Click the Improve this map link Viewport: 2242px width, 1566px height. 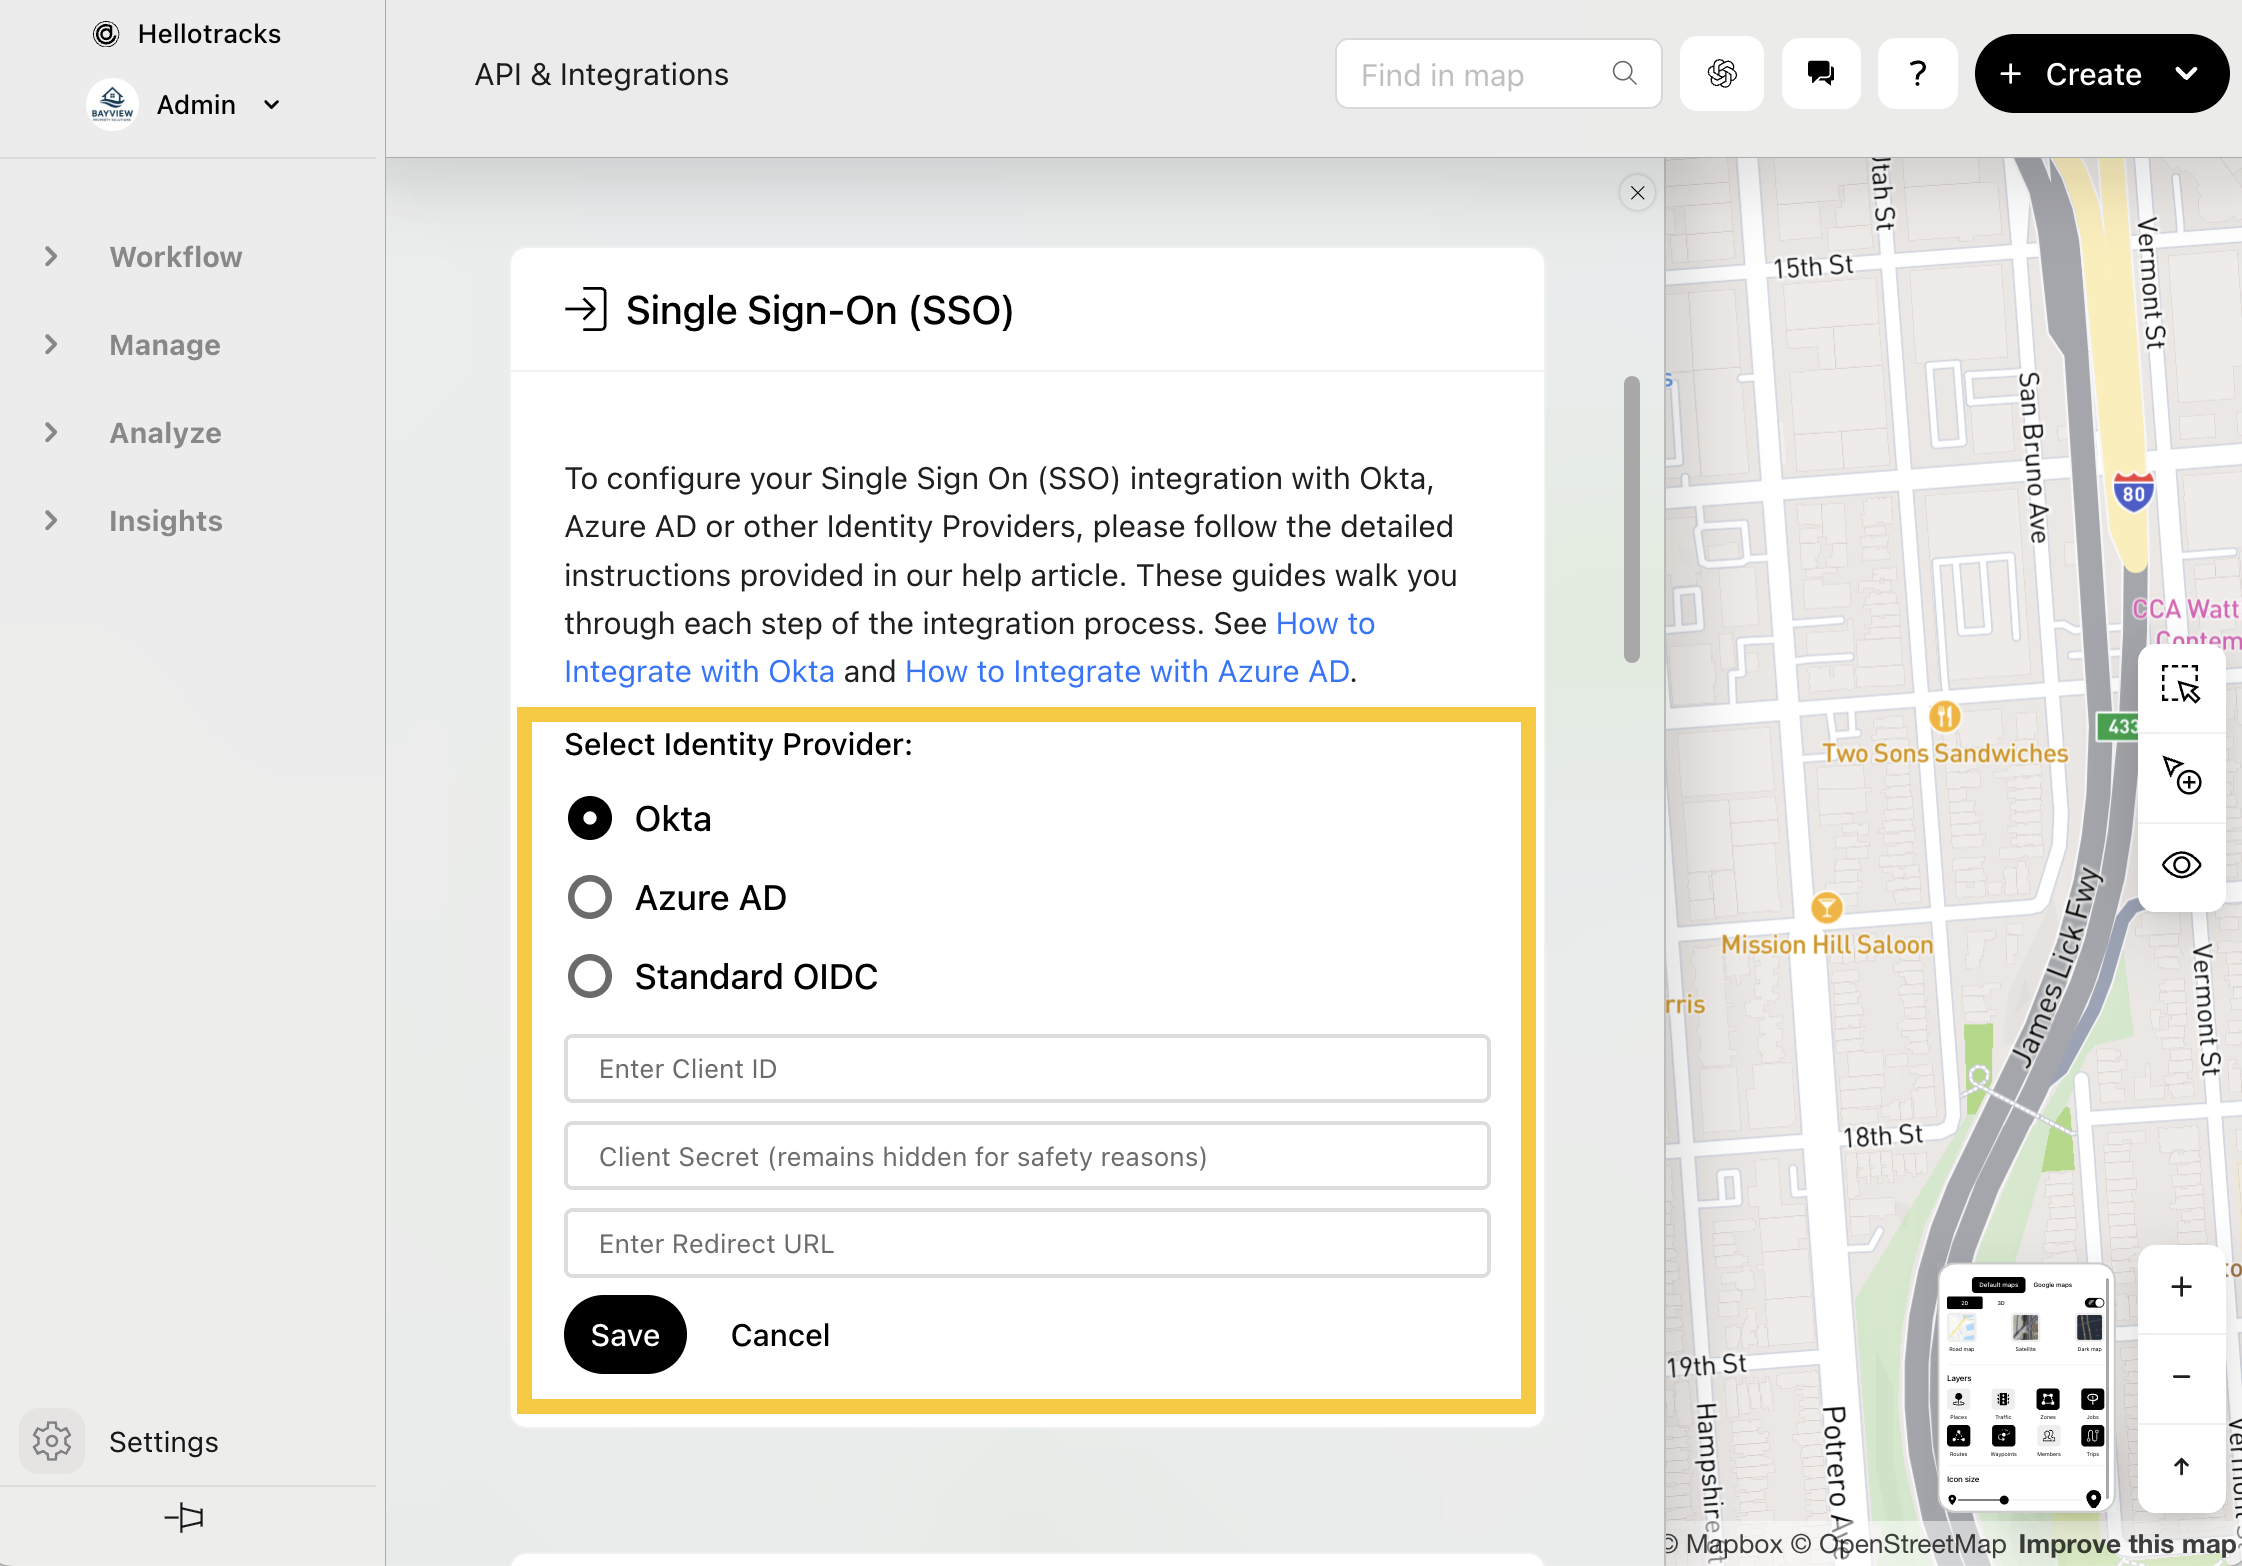click(x=2127, y=1544)
